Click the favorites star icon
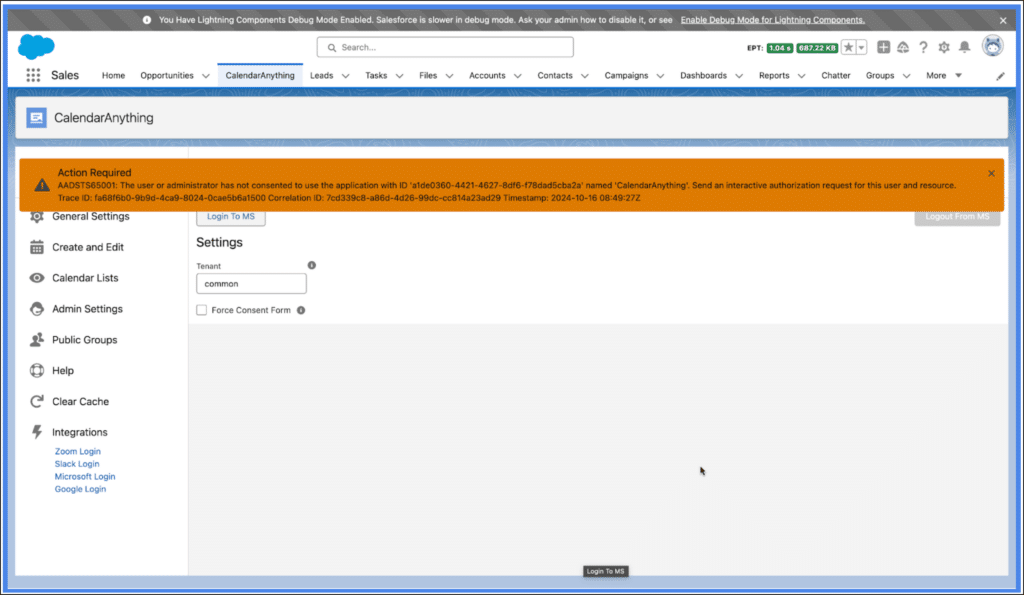 [848, 47]
